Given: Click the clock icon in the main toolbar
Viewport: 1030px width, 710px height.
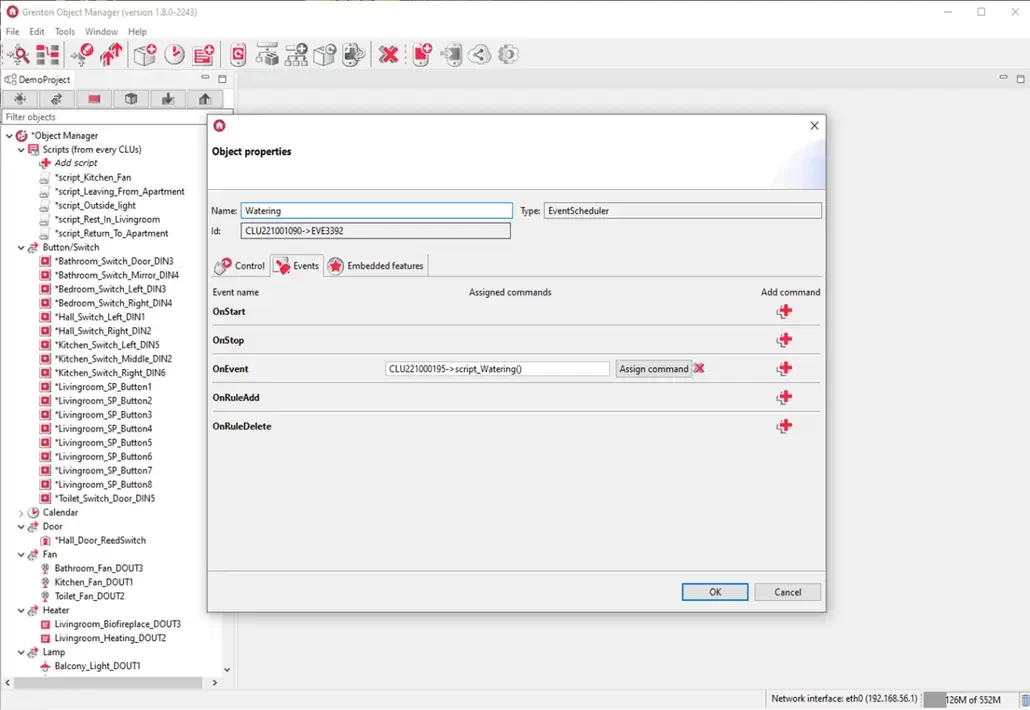Looking at the screenshot, I should (174, 55).
